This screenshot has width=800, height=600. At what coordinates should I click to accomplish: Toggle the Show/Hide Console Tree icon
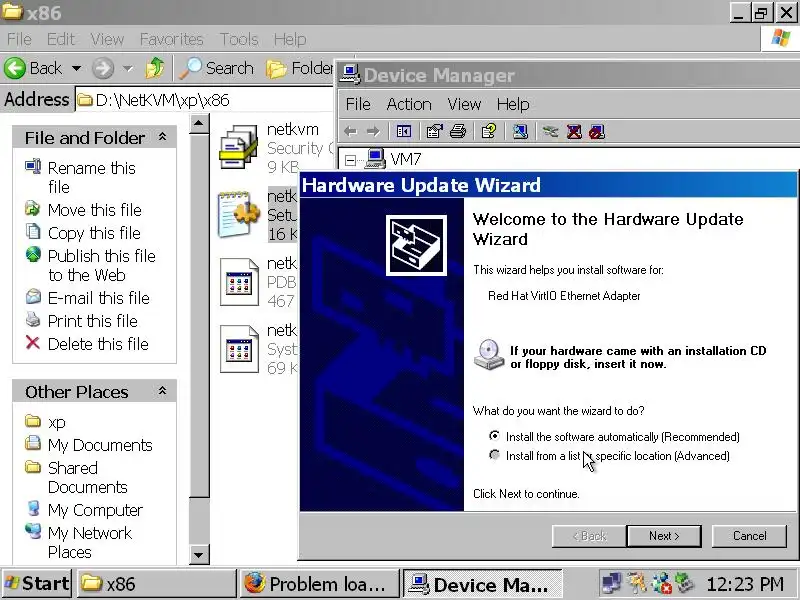403,132
